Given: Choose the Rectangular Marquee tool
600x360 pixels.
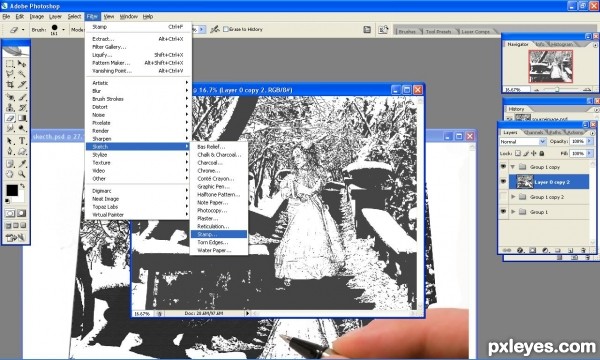Looking at the screenshot, I should [10, 64].
